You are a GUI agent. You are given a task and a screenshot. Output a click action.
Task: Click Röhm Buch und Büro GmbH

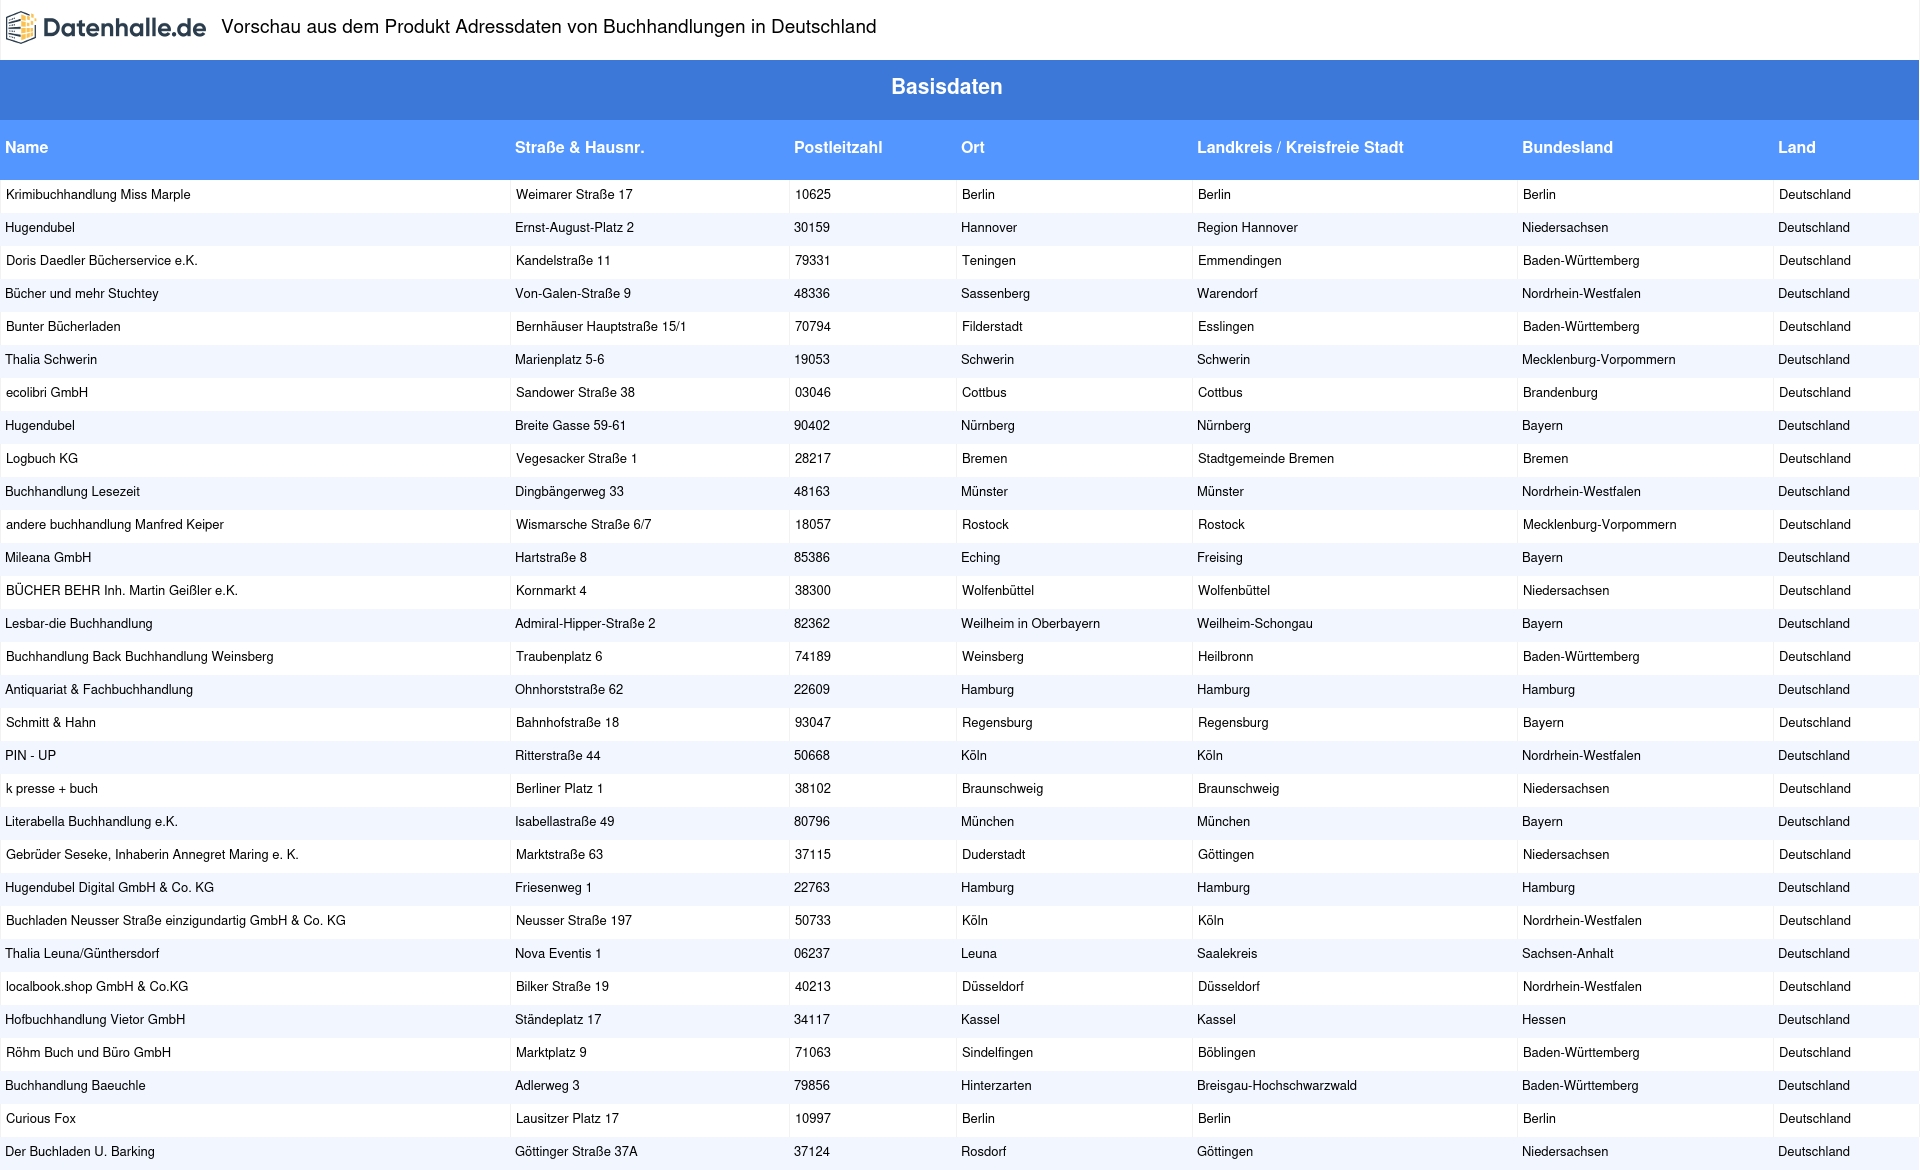pyautogui.click(x=88, y=1053)
